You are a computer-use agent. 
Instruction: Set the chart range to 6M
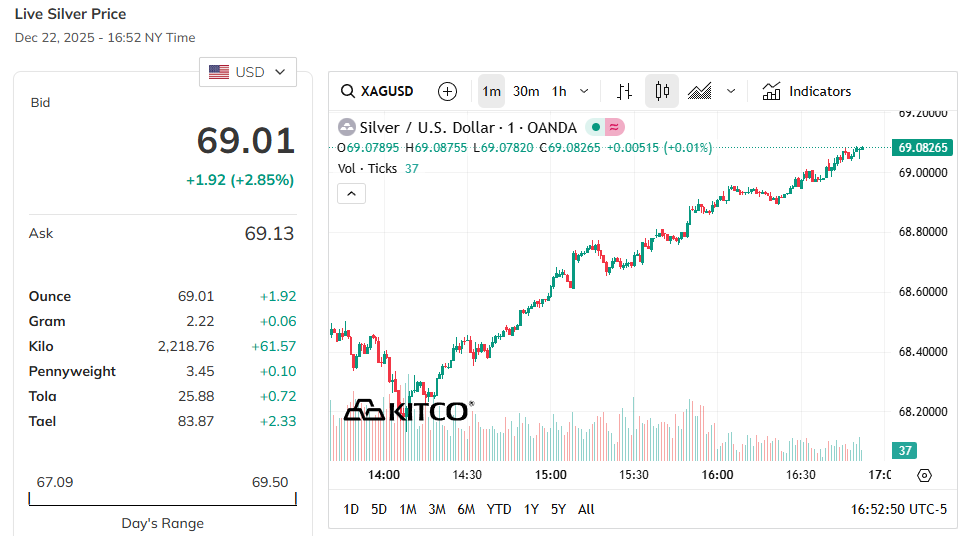[466, 509]
